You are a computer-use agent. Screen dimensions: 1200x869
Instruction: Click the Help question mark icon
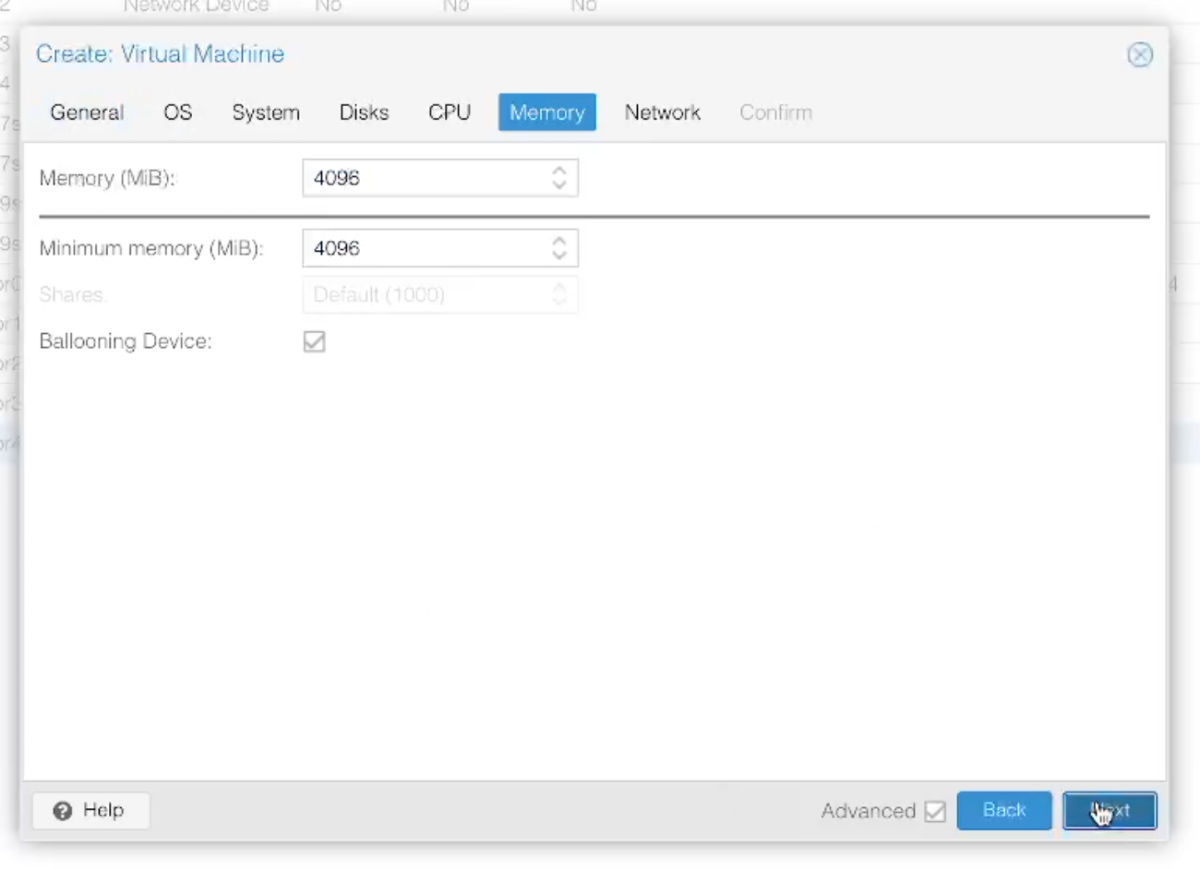click(x=63, y=810)
